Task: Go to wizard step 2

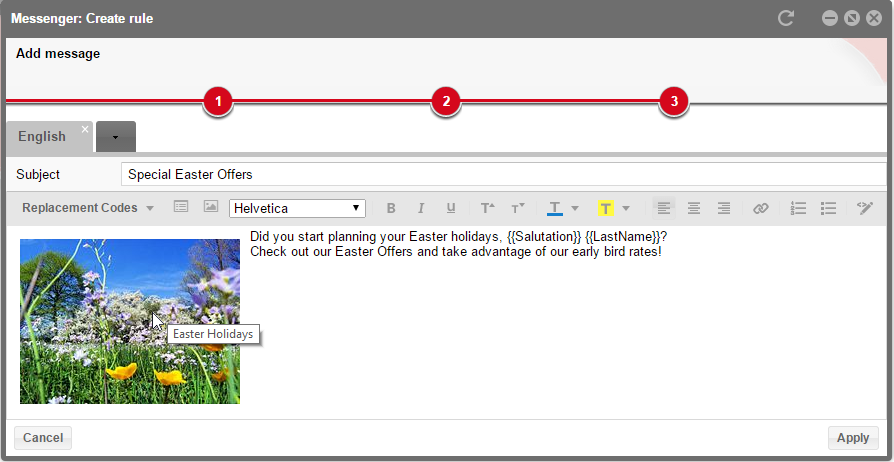Action: coord(445,101)
